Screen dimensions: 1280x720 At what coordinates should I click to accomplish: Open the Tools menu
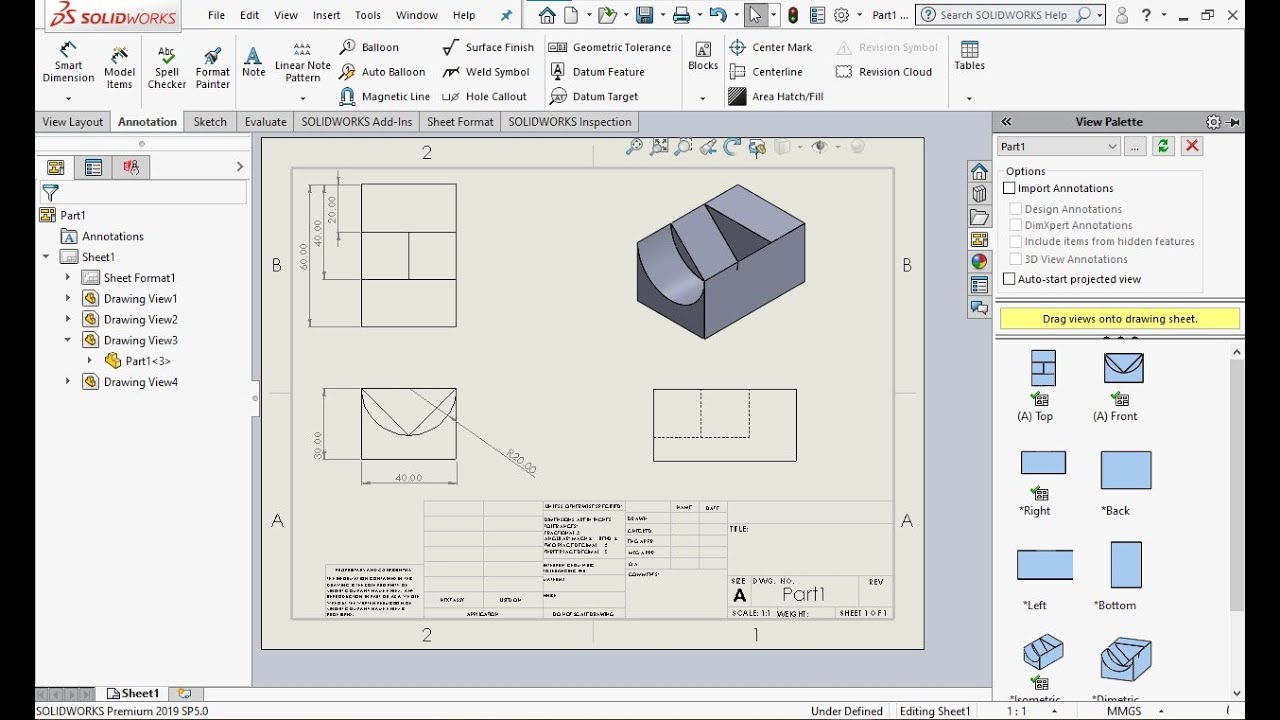tap(368, 15)
